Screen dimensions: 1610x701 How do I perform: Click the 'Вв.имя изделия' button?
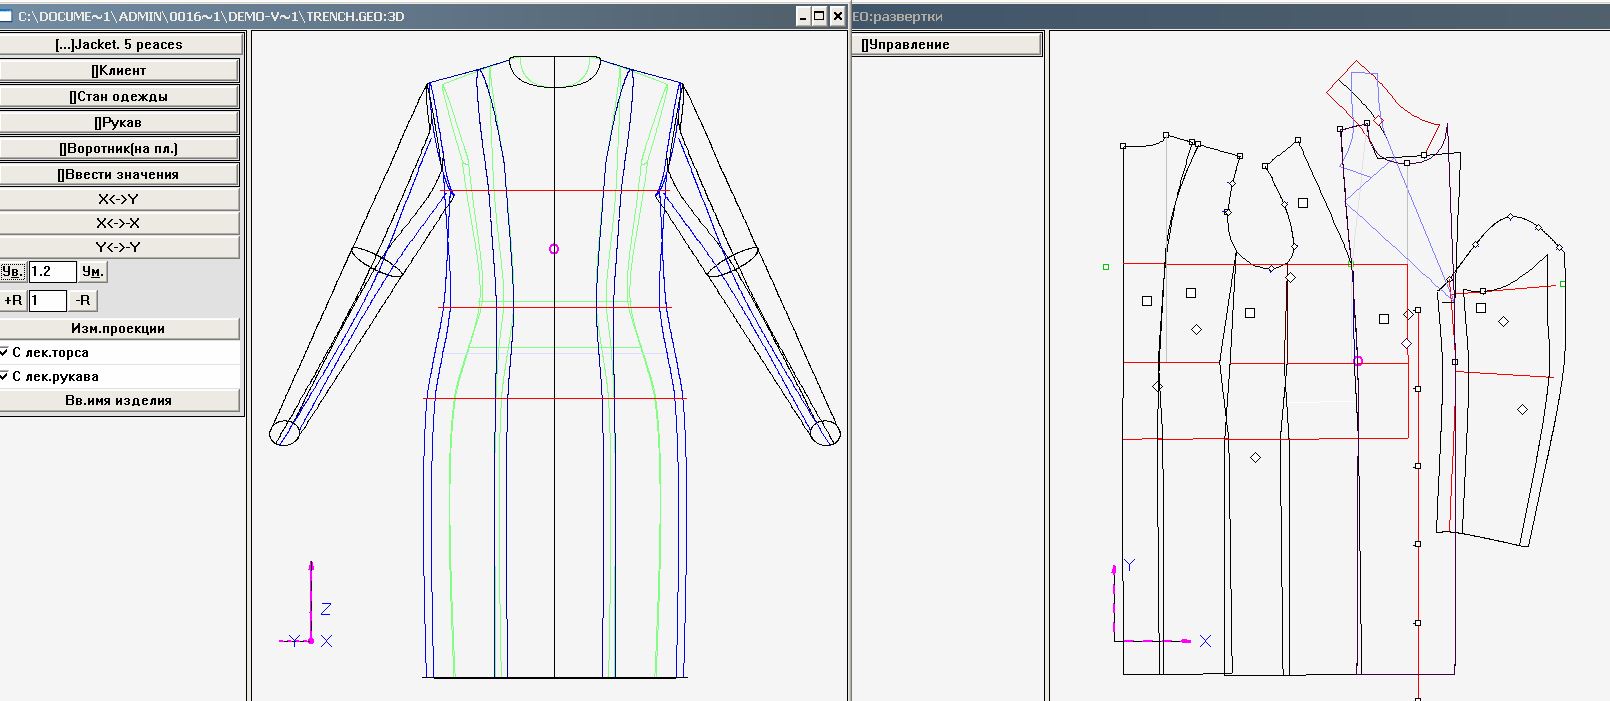[119, 400]
